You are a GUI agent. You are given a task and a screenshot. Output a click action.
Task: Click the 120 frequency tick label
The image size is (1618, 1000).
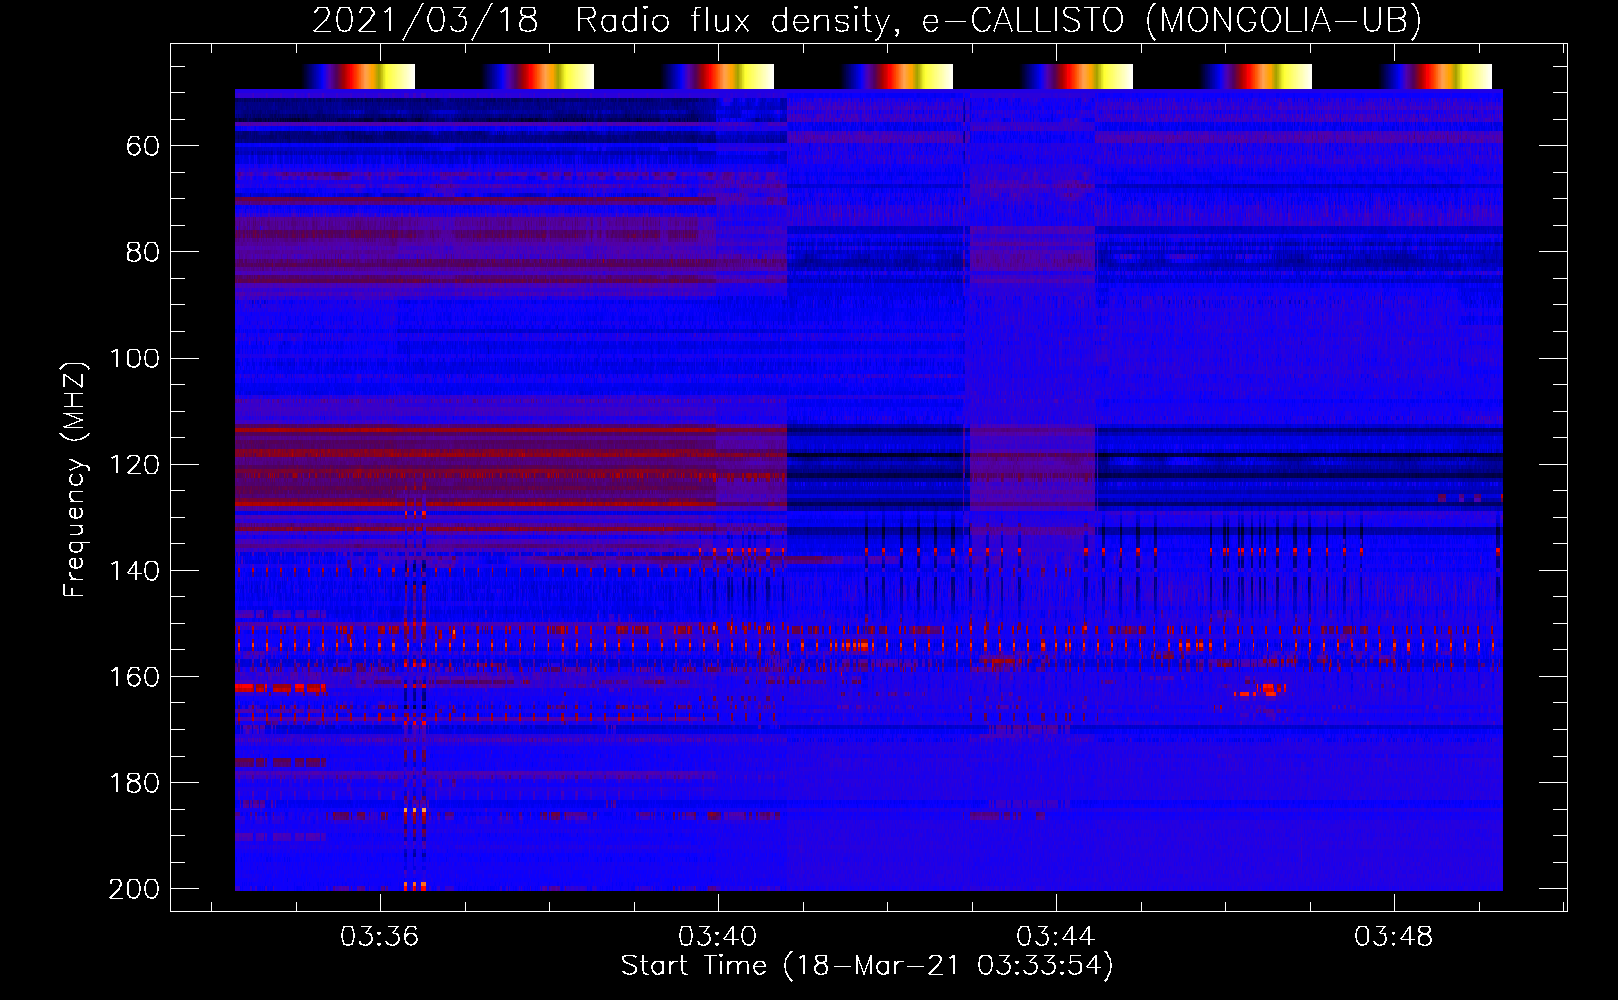(135, 465)
